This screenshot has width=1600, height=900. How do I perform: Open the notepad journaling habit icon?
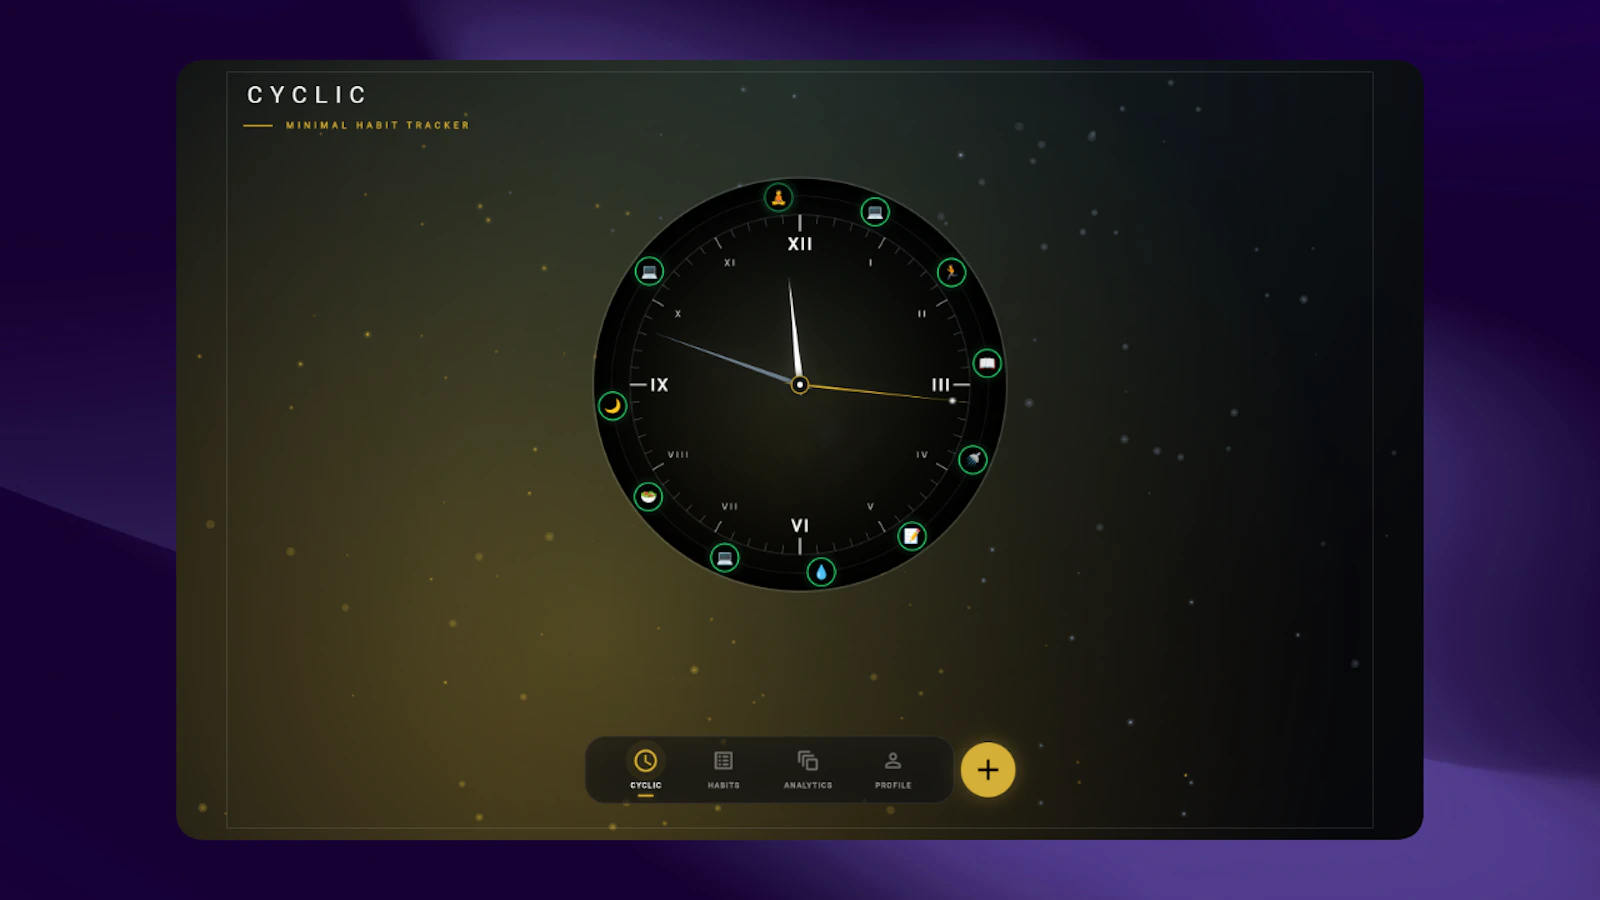tap(911, 536)
